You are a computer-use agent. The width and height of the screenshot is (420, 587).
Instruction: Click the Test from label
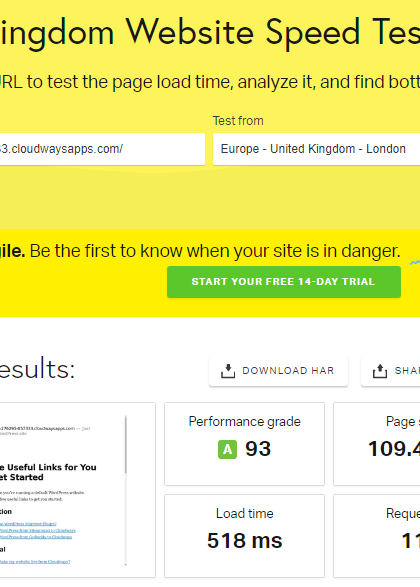click(238, 121)
